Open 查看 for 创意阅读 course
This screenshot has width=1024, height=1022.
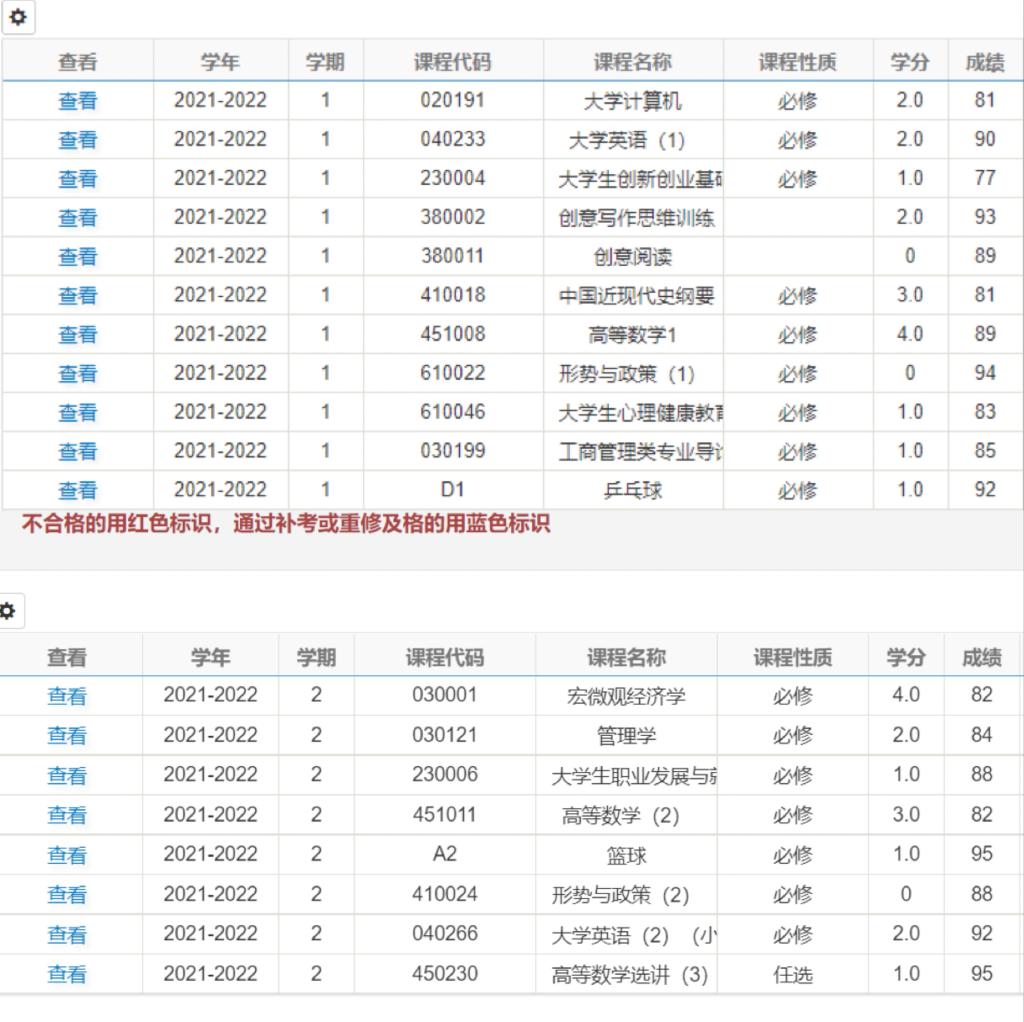[x=77, y=256]
